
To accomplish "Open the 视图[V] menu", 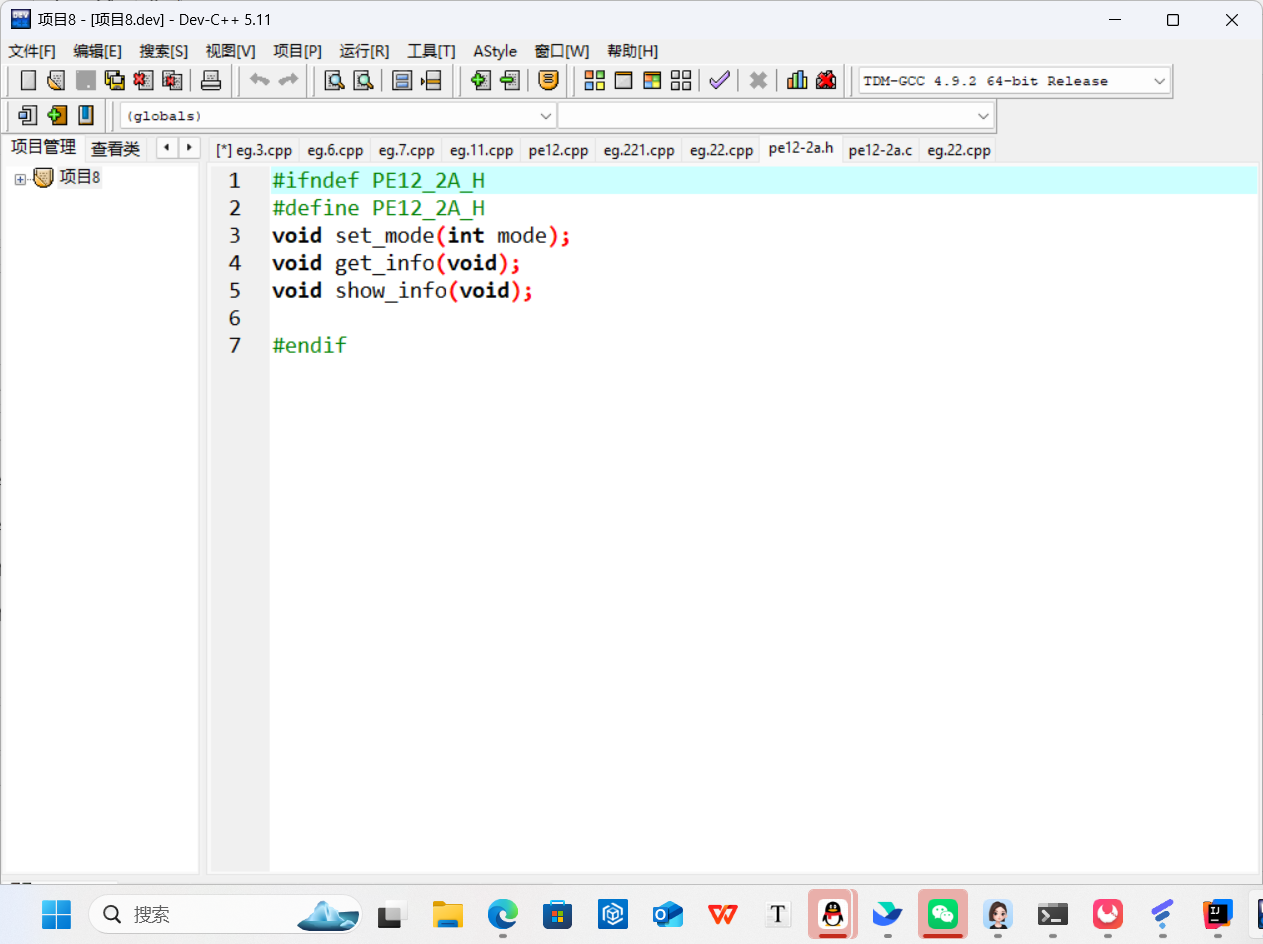I will point(230,51).
